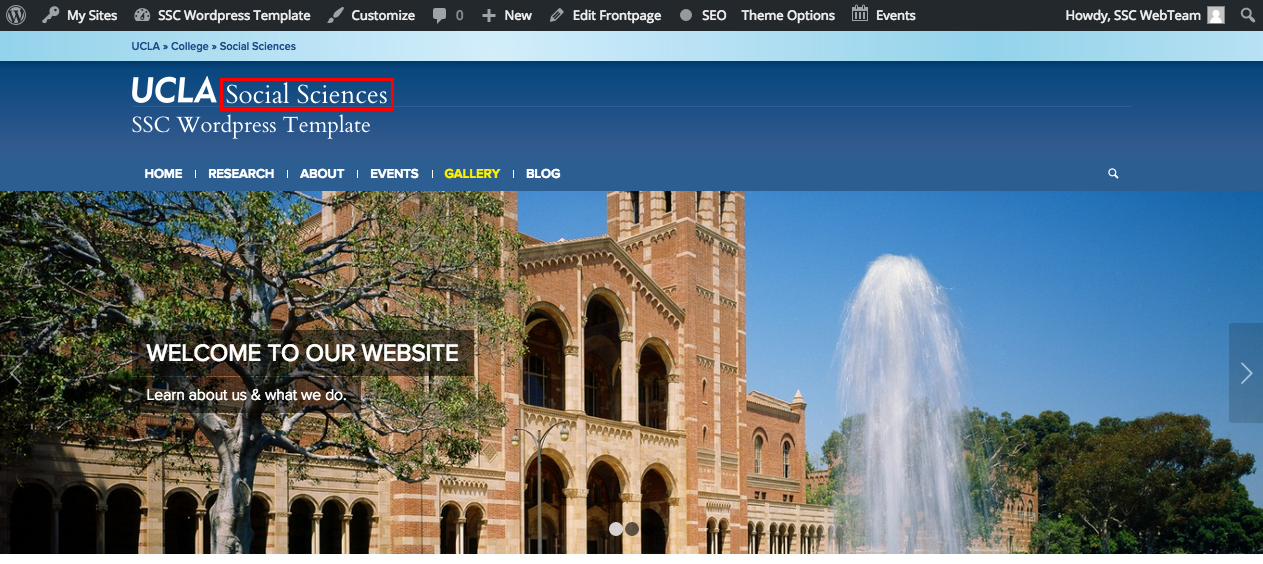Click 'Learn about us & what we do.' text
The height and width of the screenshot is (564, 1263).
[246, 395]
